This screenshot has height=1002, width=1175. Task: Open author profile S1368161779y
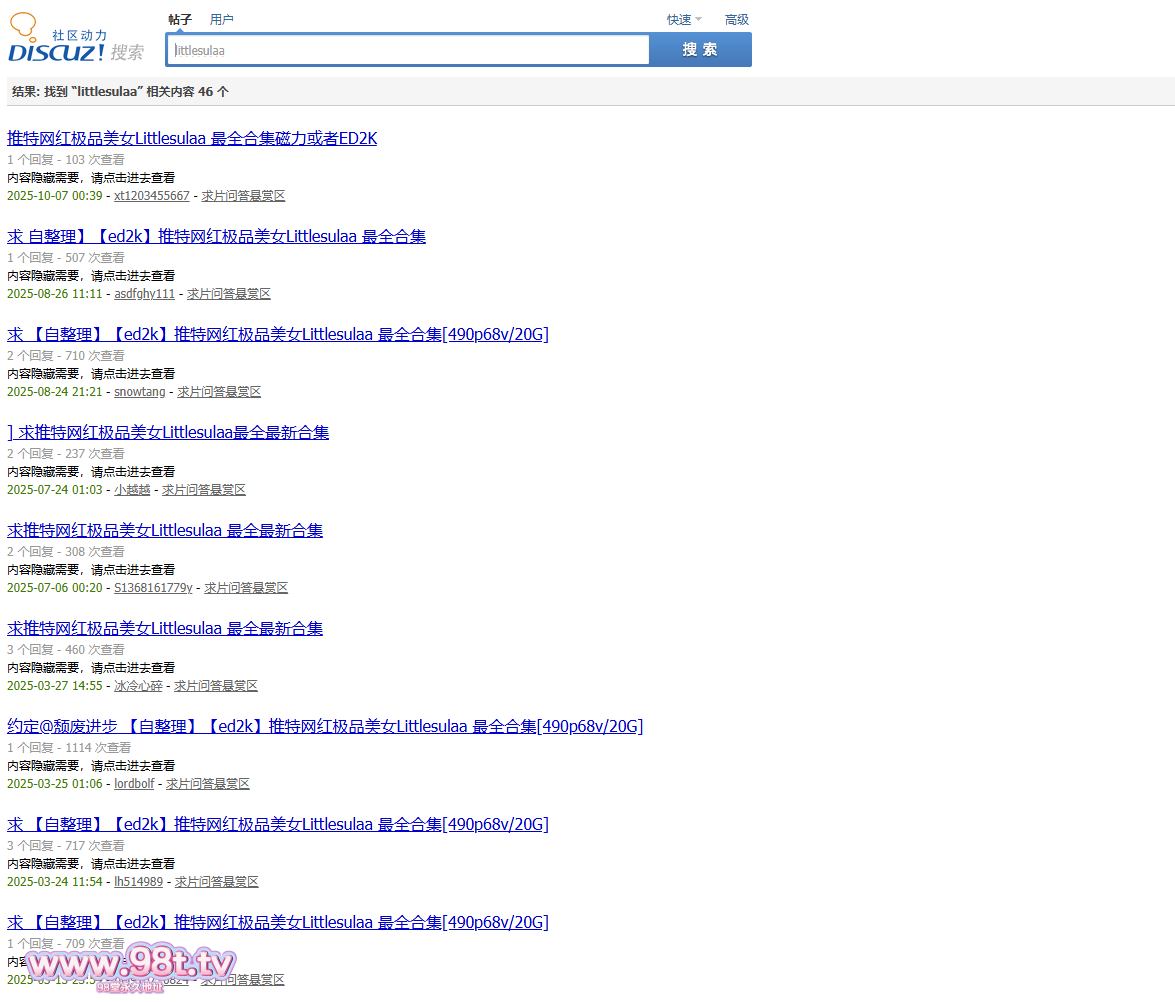click(153, 588)
